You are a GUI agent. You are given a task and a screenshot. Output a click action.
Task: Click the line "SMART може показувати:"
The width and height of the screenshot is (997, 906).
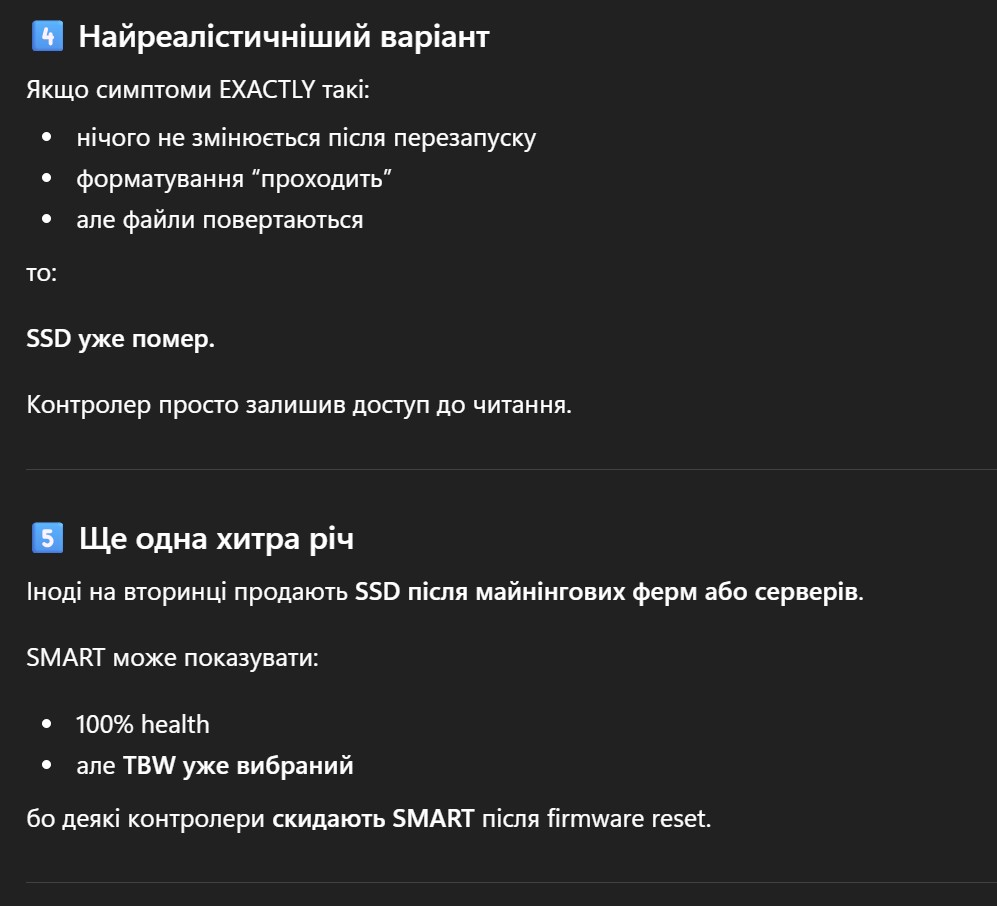pyautogui.click(x=172, y=658)
